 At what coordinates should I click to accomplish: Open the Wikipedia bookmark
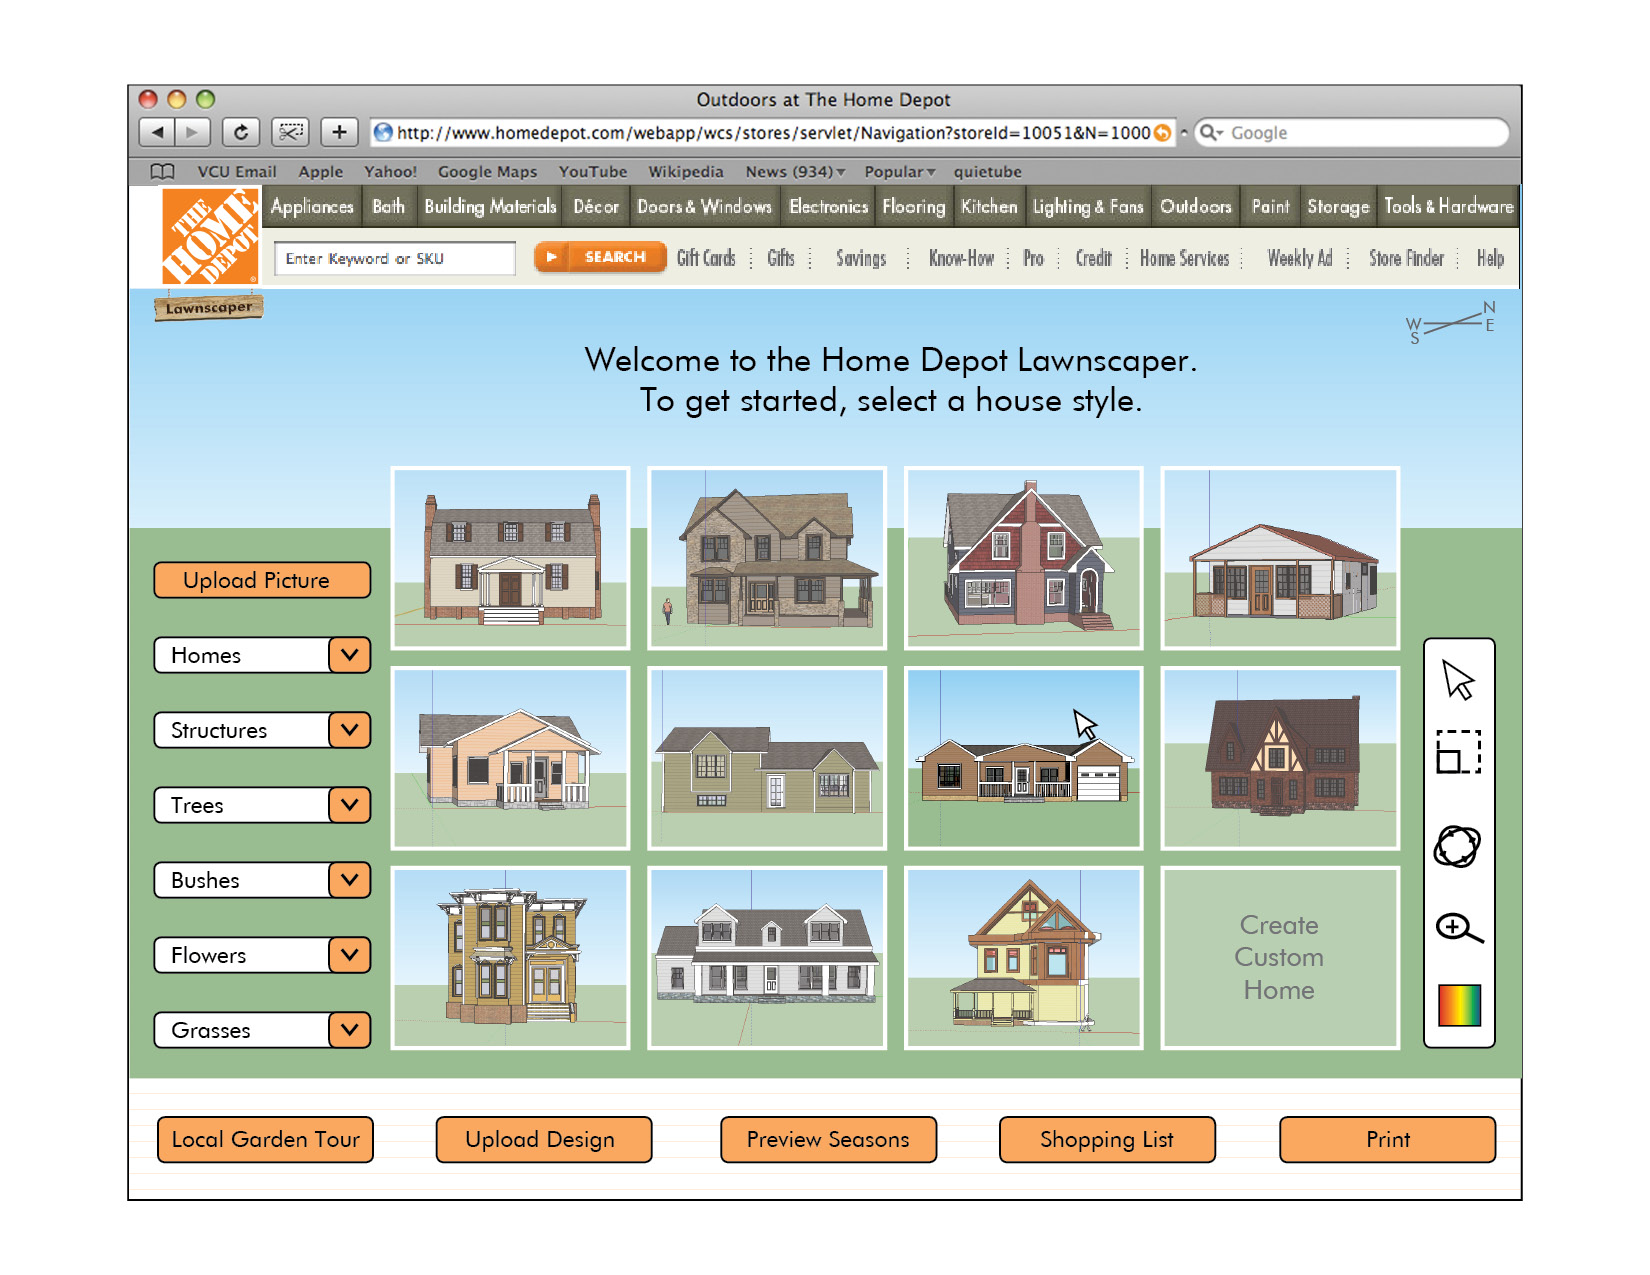tap(686, 172)
